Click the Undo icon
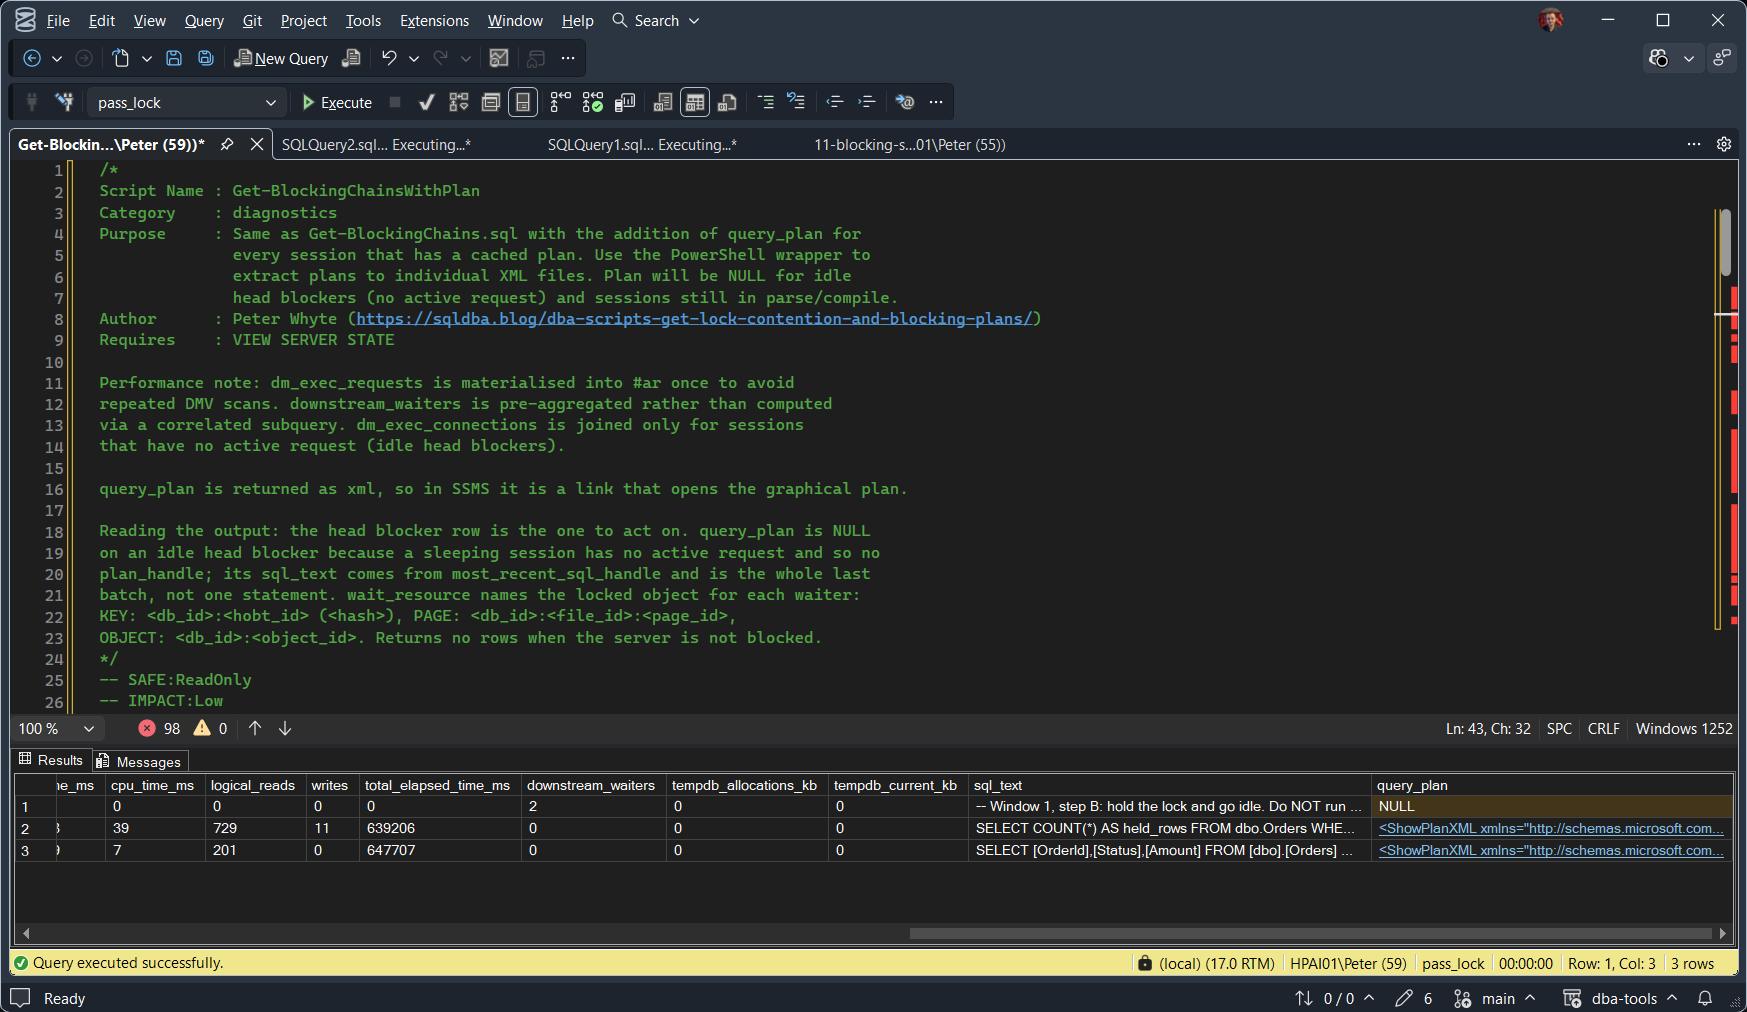 [389, 58]
